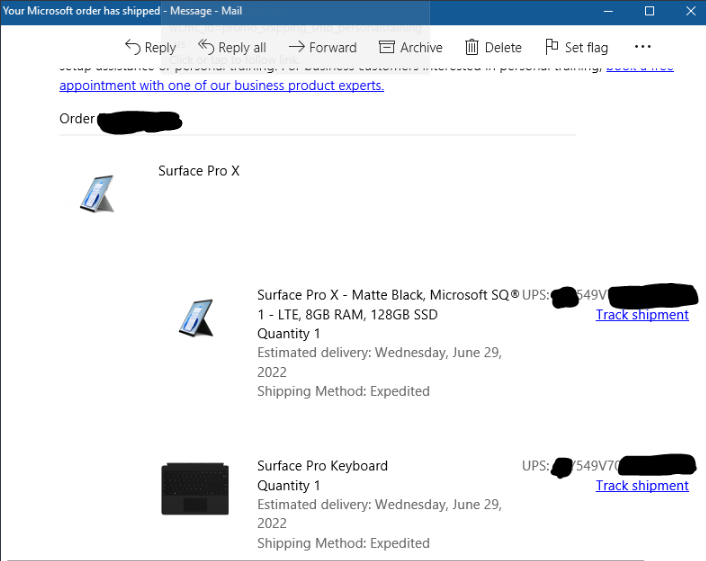Screen dimensions: 706x561
Task: Click the Surface Pro X header thumbnail
Action: coord(97,194)
